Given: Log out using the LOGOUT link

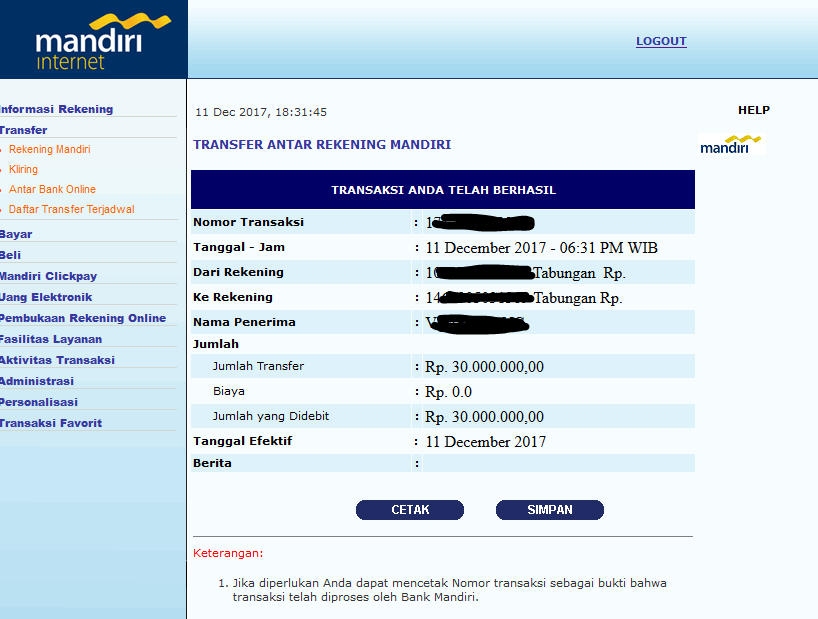Looking at the screenshot, I should point(661,41).
